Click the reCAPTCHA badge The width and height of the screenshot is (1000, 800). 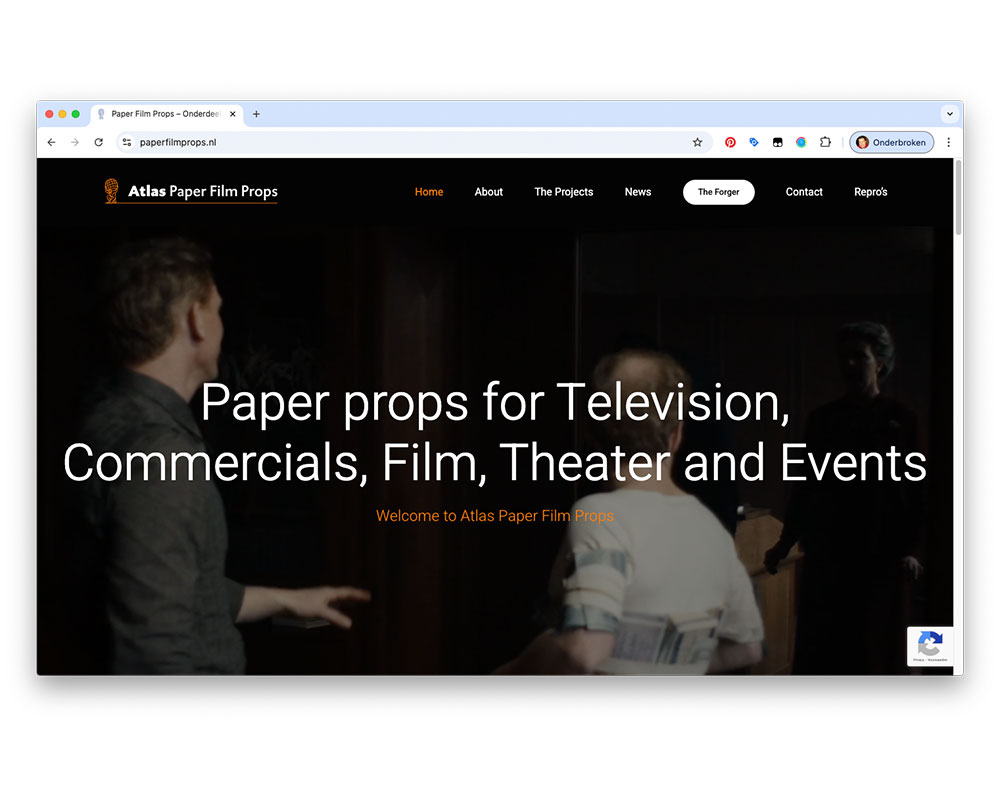coord(930,646)
